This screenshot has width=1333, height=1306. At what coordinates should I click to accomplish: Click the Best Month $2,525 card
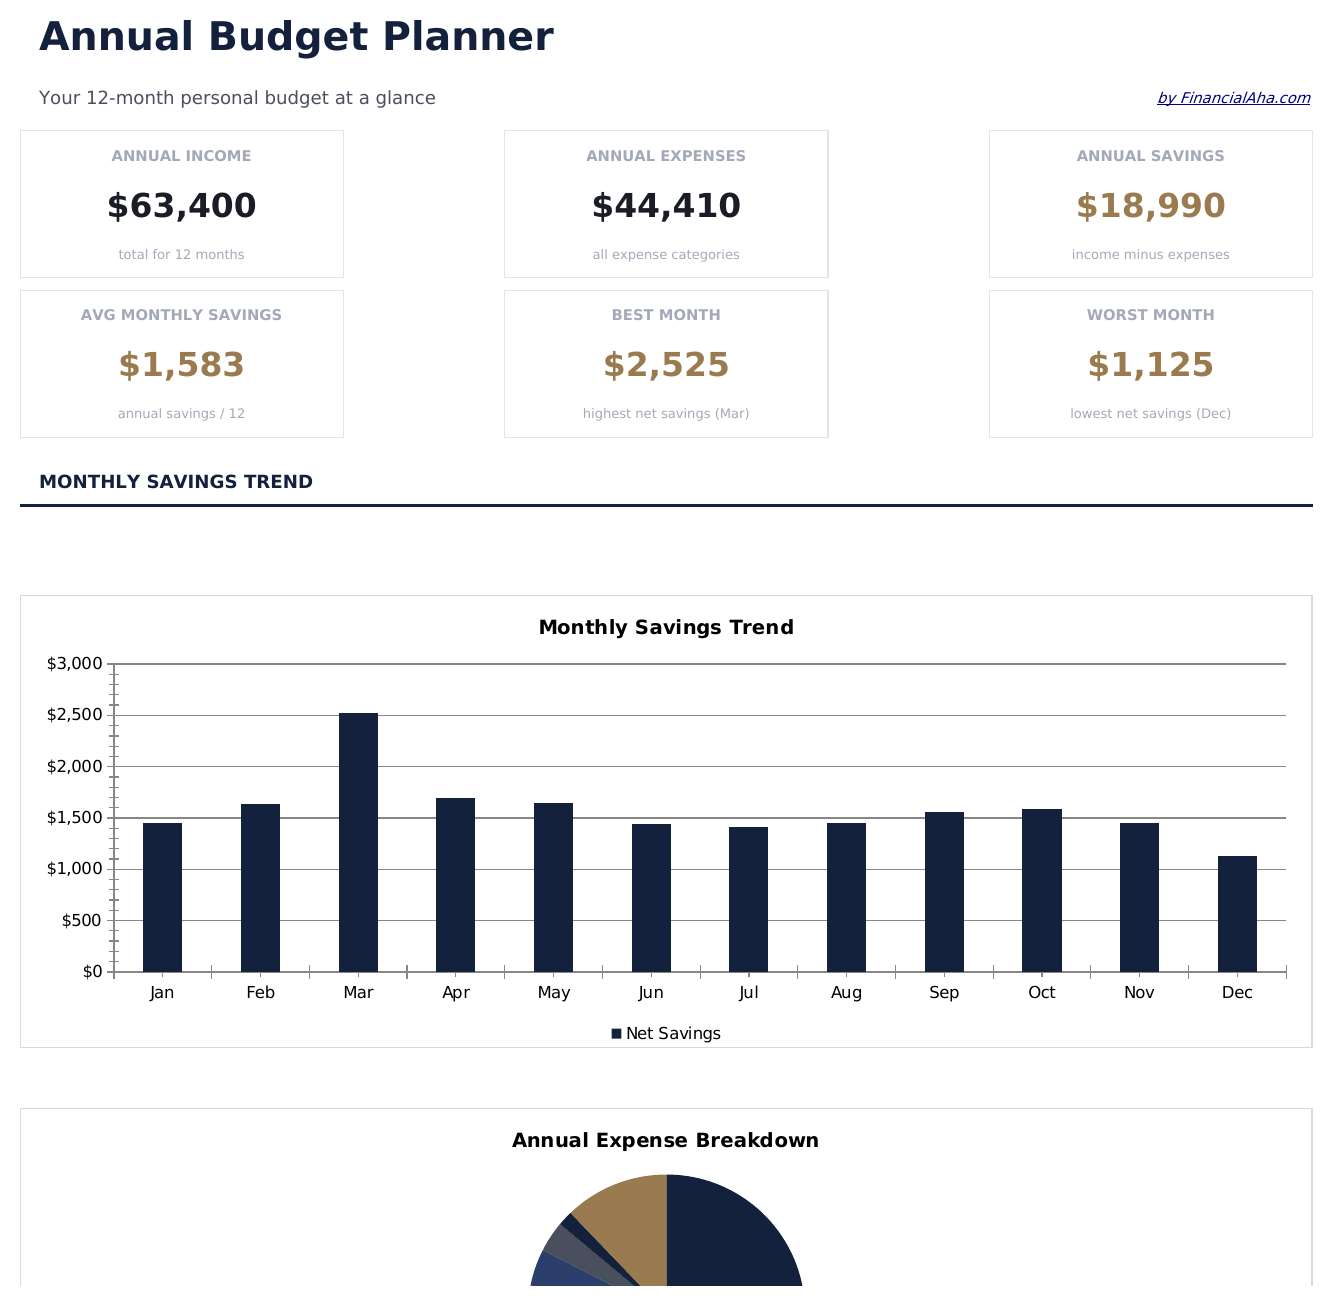click(x=666, y=364)
